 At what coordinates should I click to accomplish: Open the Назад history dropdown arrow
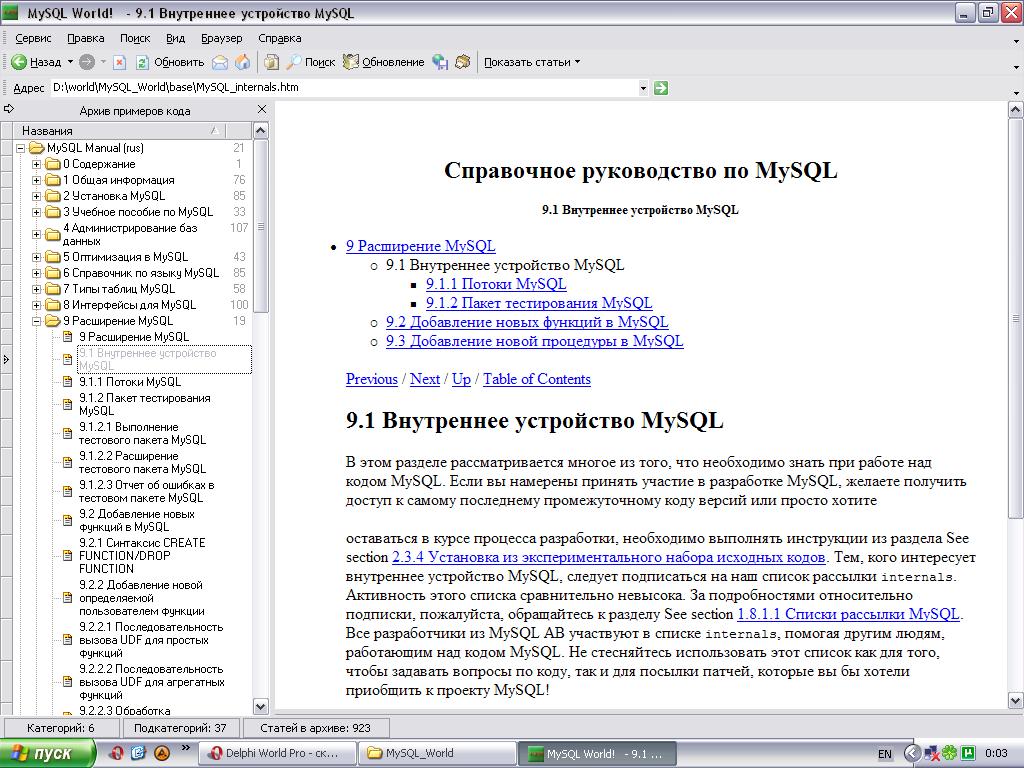[x=70, y=62]
